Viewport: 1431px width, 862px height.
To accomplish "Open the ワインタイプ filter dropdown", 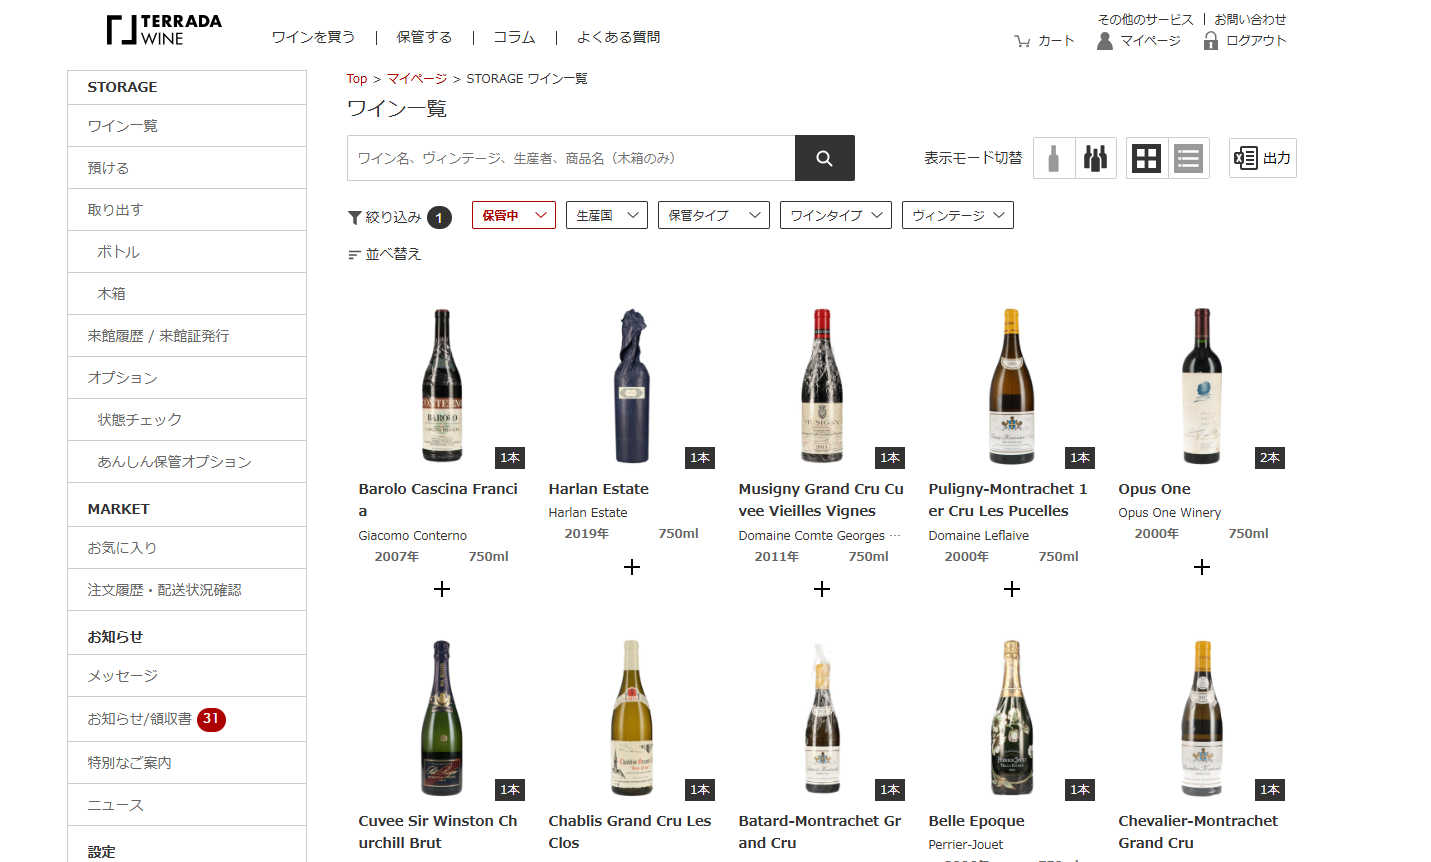I will (x=836, y=215).
